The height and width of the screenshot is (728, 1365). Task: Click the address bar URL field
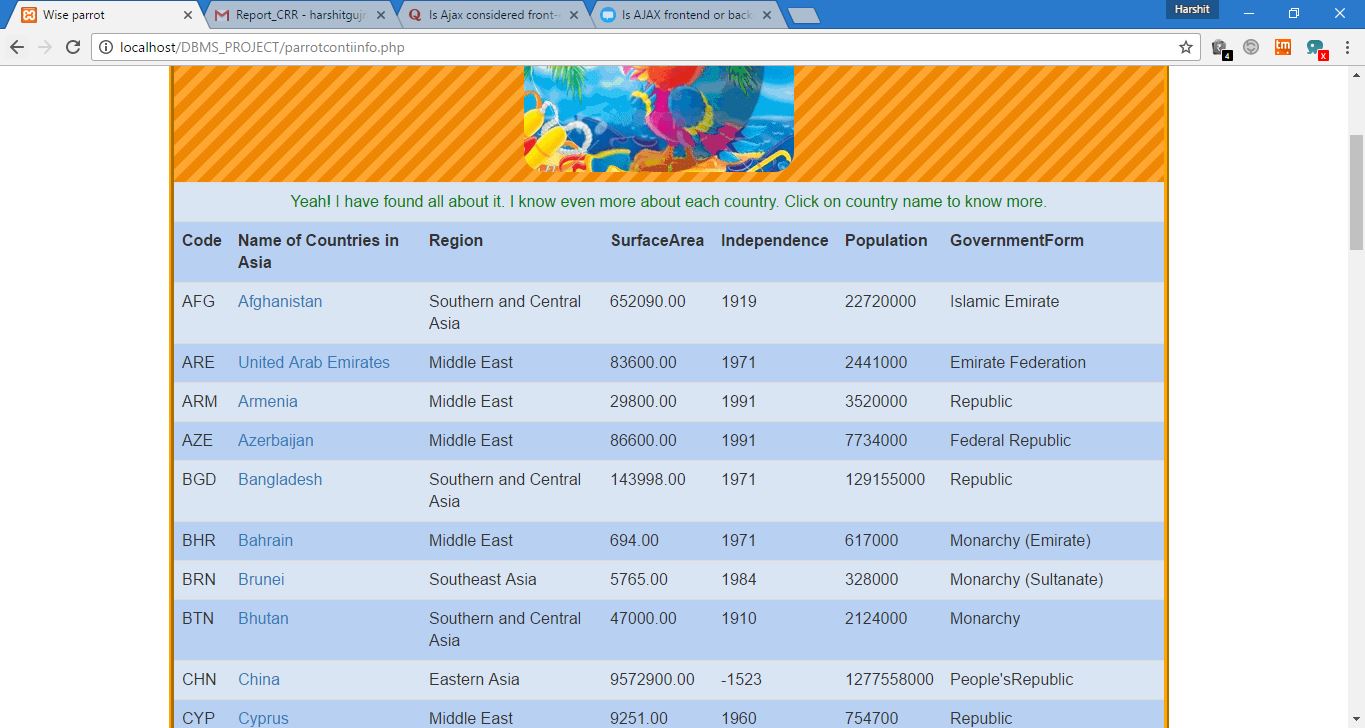pos(645,47)
